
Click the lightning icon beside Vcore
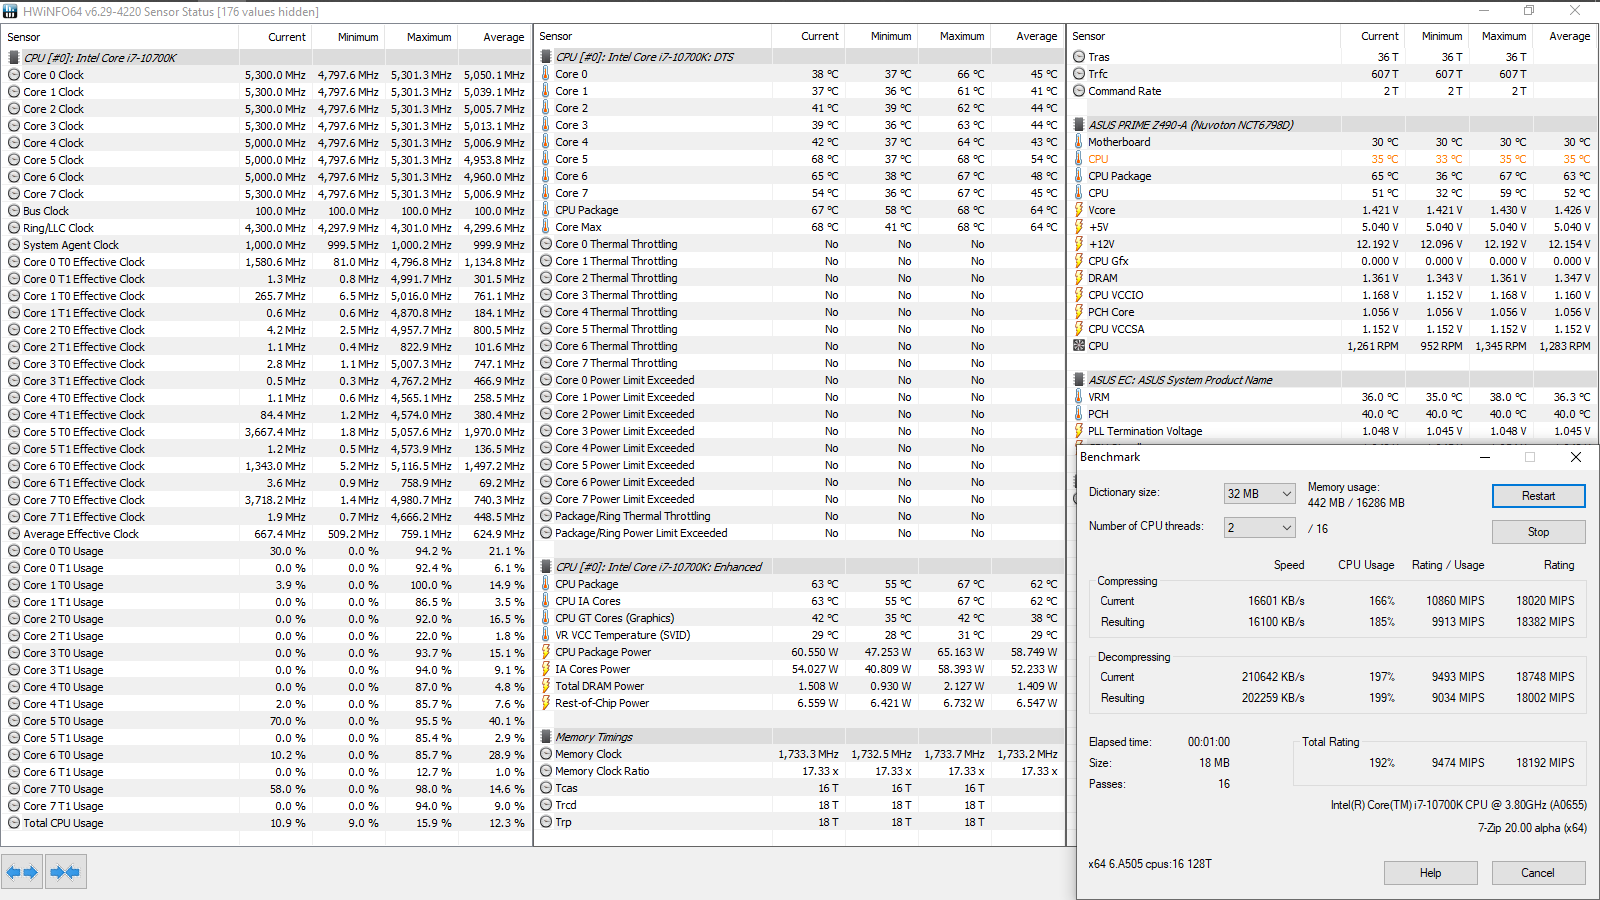1079,210
